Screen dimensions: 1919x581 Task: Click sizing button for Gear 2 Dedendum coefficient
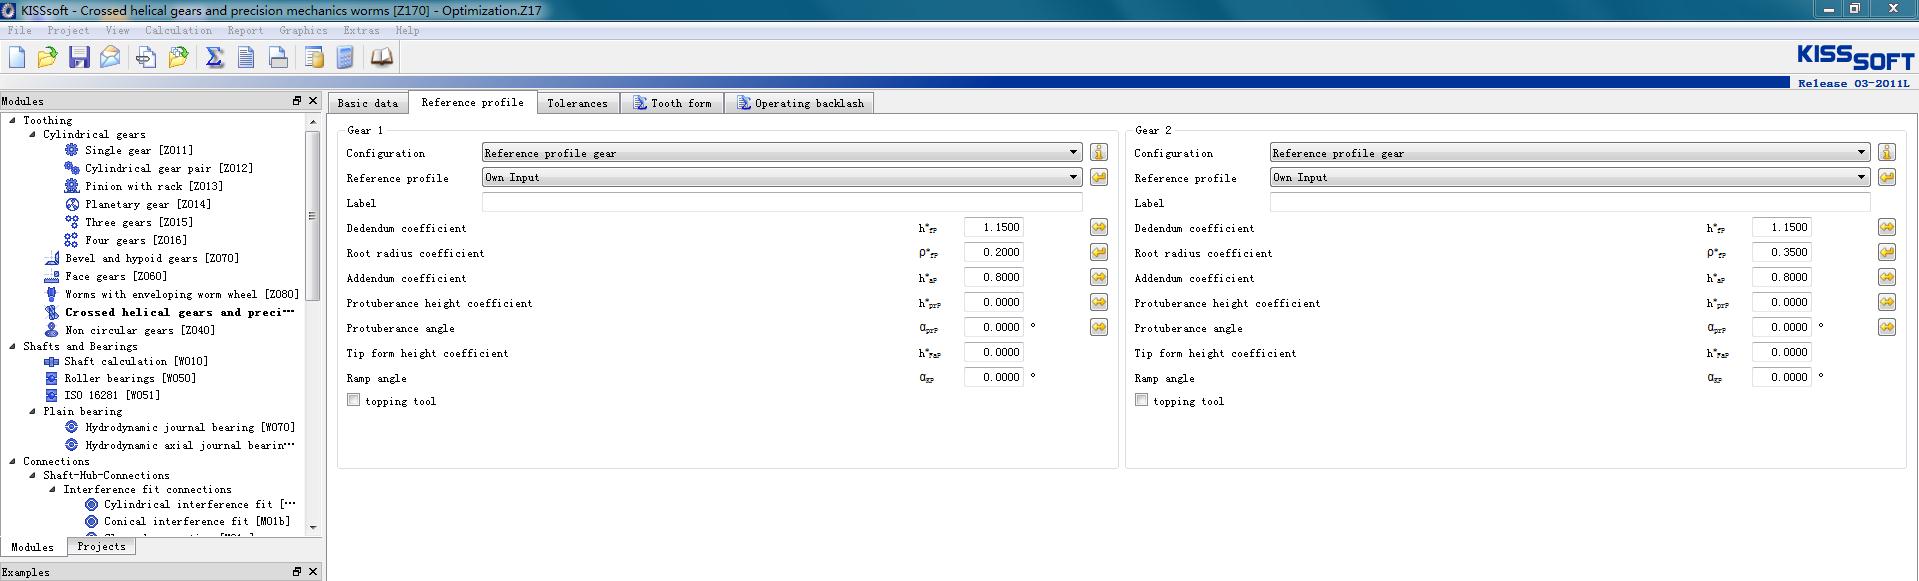[x=1886, y=227]
